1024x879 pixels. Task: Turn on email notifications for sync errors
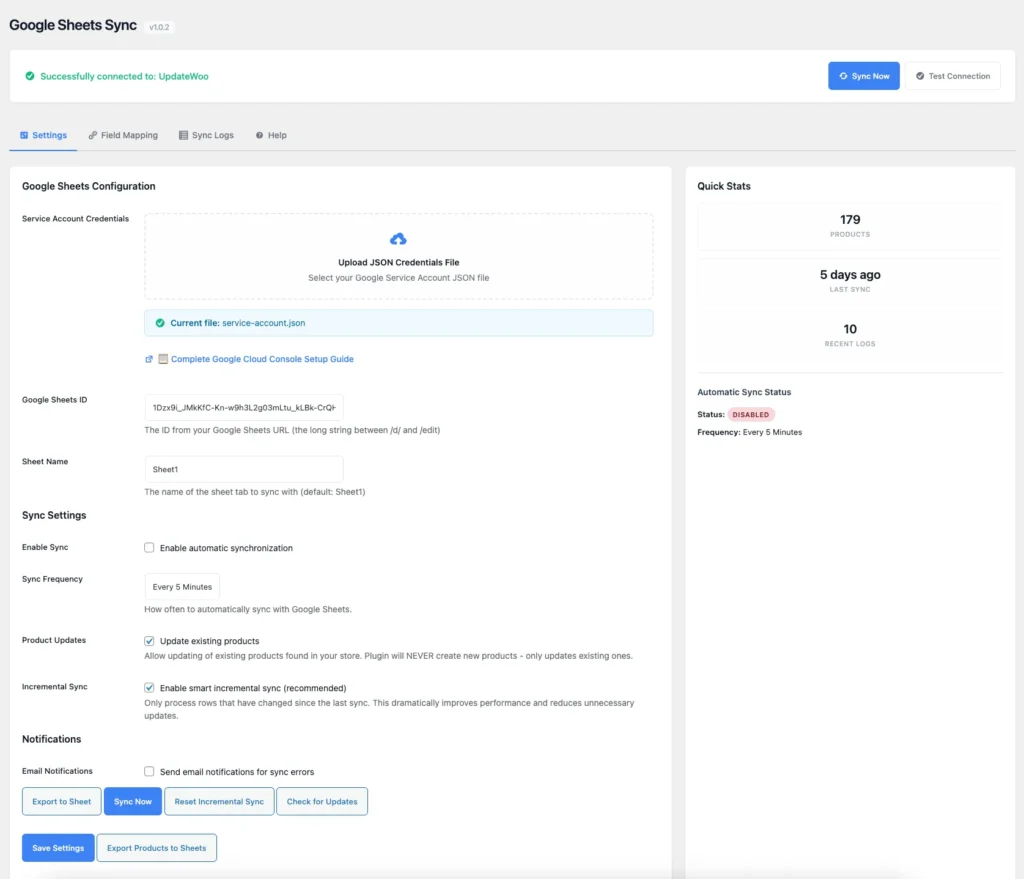coord(149,772)
